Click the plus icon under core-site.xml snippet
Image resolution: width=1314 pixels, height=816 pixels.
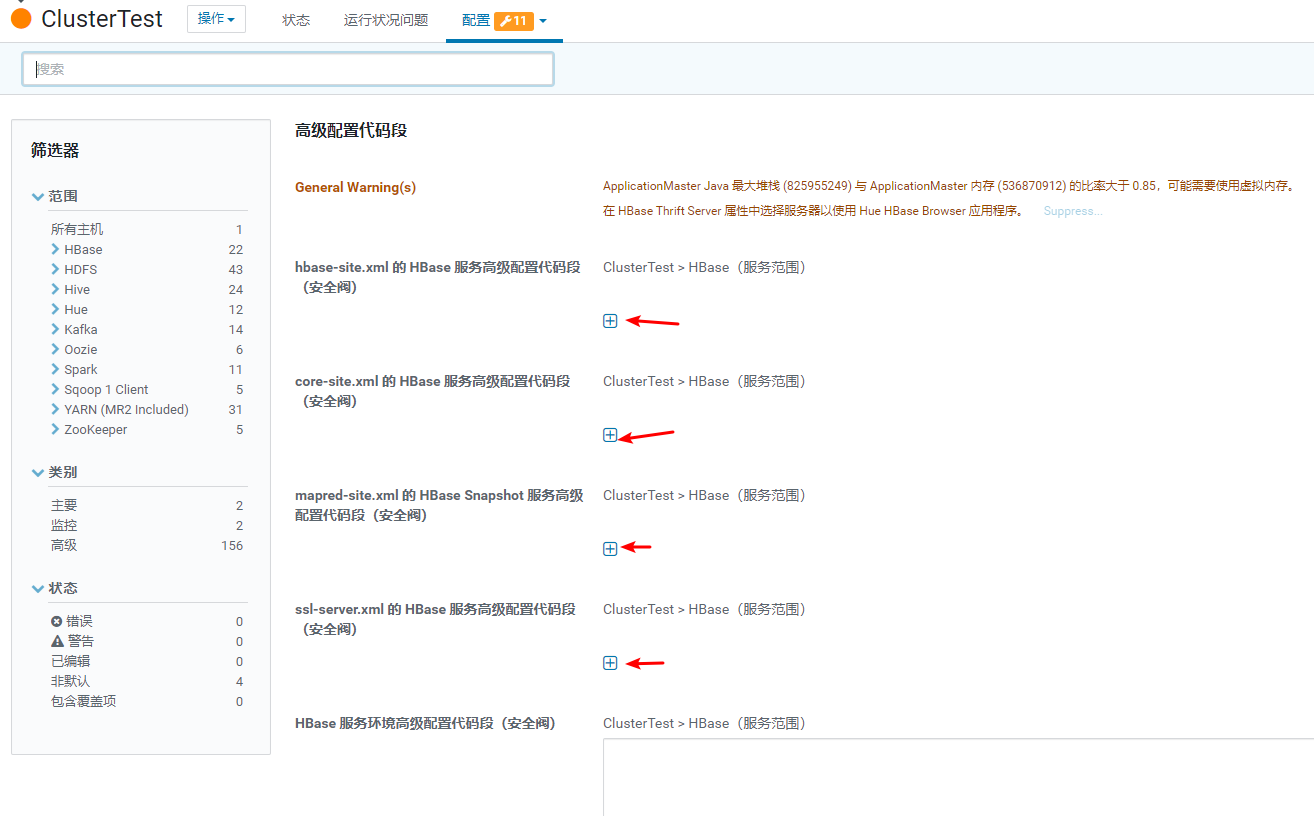(x=610, y=434)
